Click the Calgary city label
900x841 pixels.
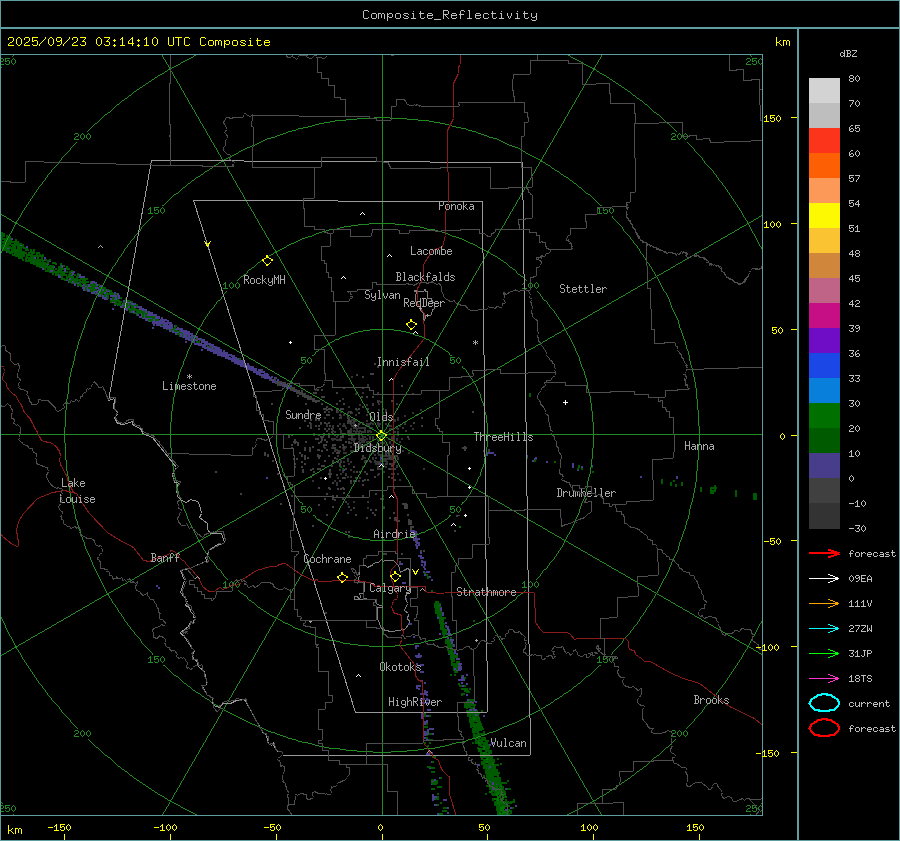(390, 589)
